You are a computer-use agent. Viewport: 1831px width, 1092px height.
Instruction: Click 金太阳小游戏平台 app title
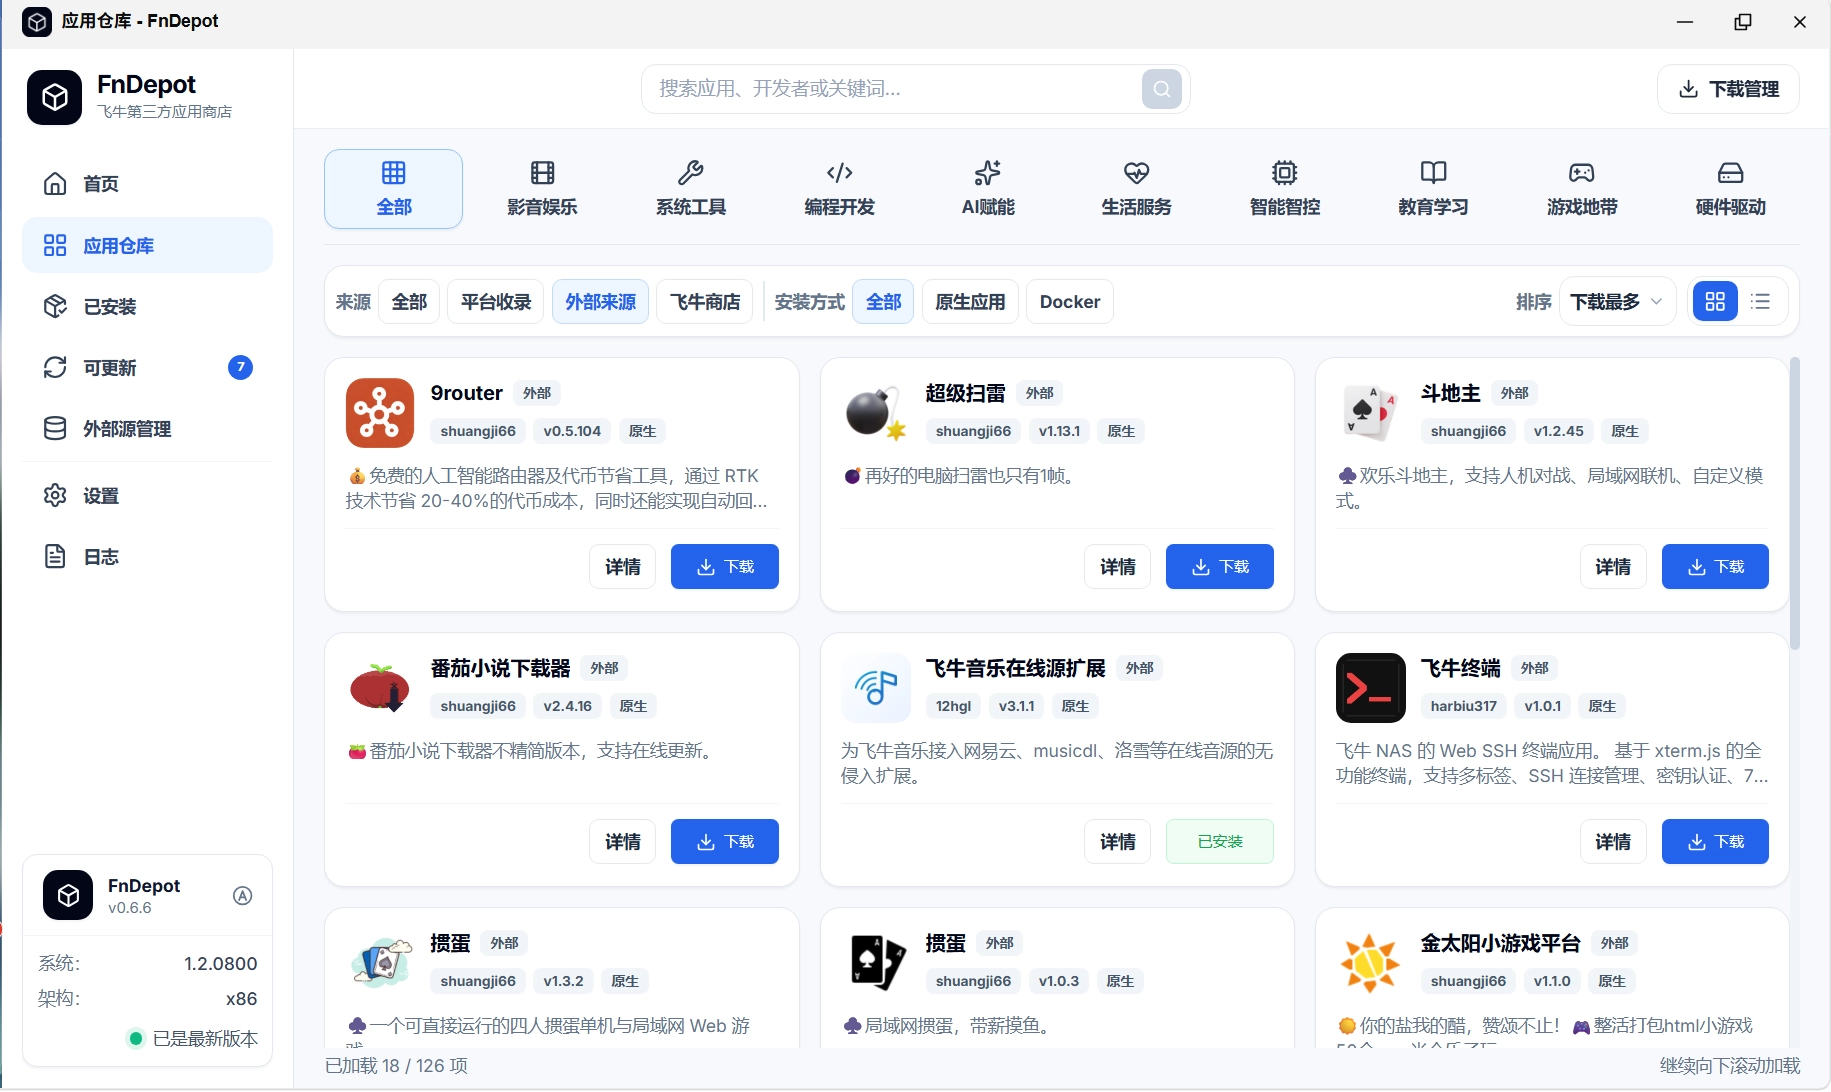1500,943
